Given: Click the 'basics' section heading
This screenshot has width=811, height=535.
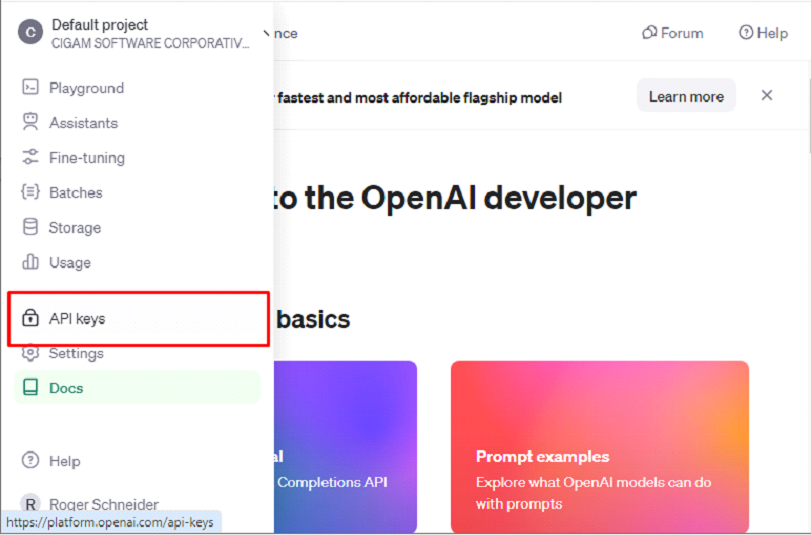Looking at the screenshot, I should 313,319.
